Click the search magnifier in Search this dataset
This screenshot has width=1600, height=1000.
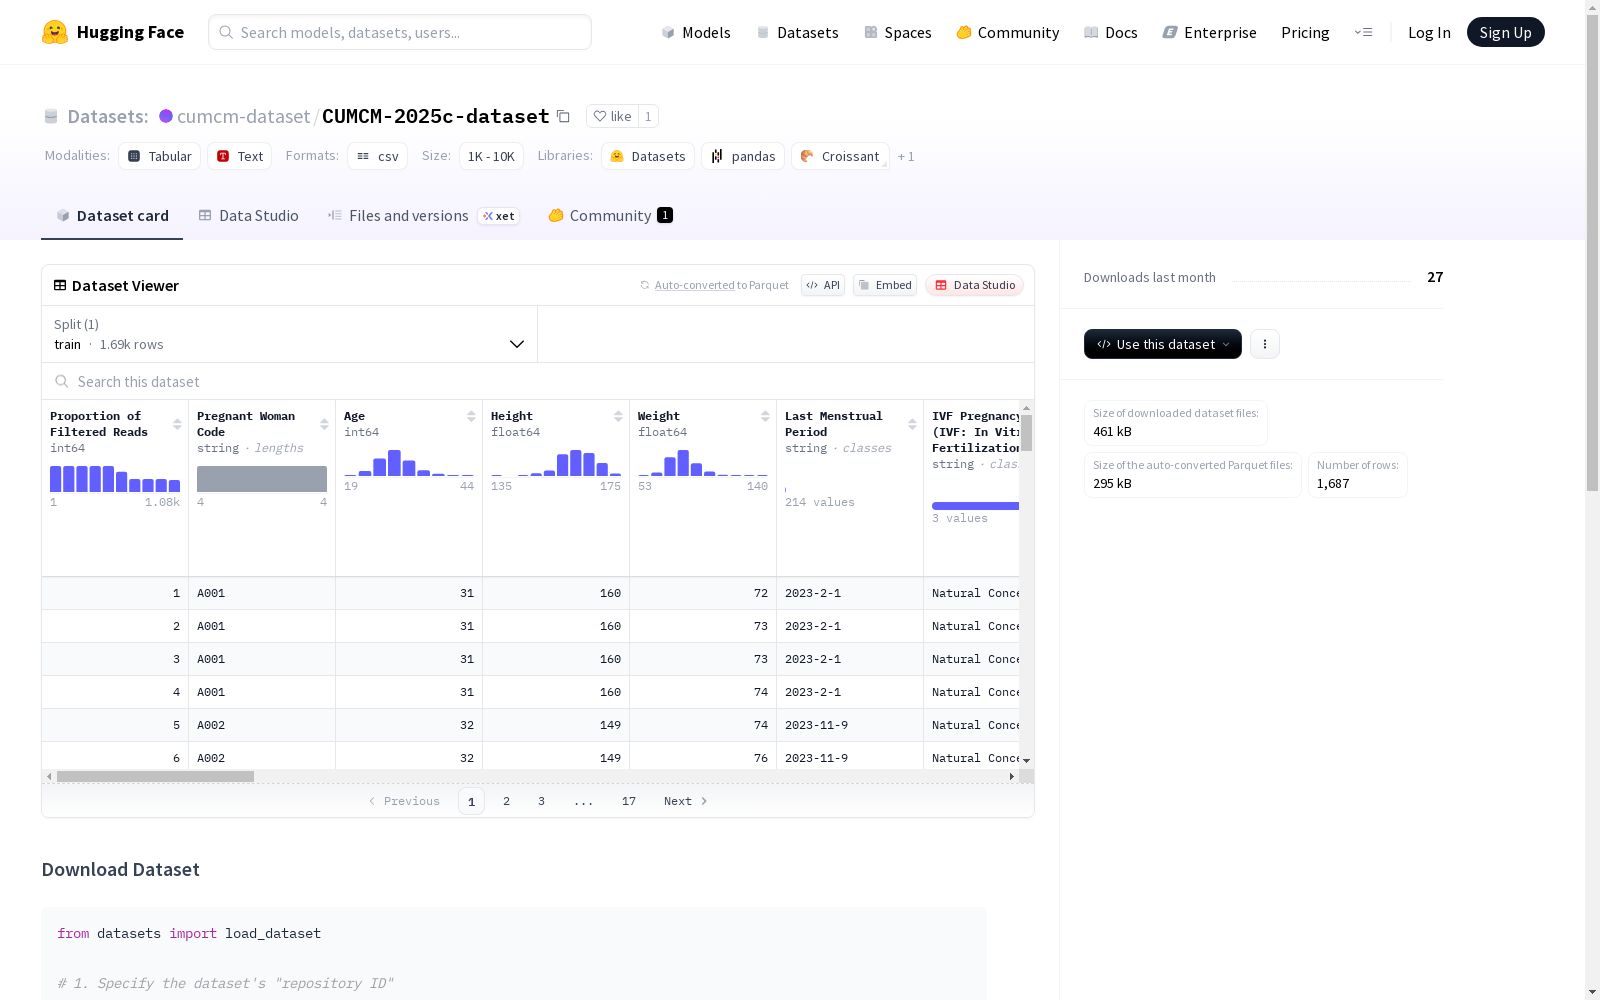62,381
